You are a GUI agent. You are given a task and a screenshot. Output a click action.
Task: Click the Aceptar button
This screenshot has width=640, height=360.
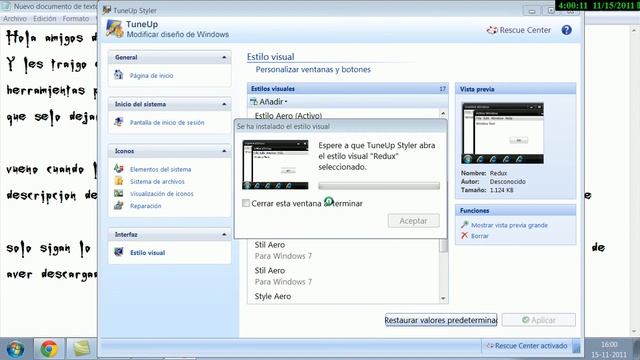coord(413,221)
